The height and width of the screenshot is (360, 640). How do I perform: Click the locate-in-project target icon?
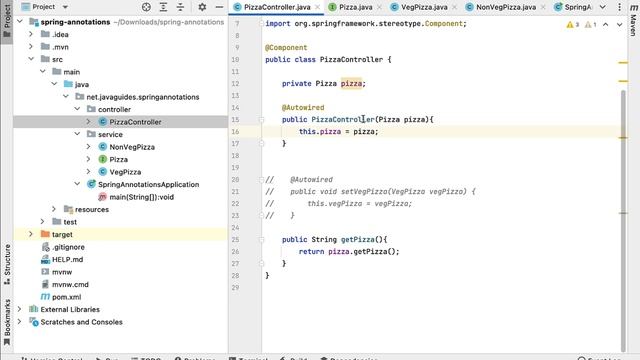point(146,7)
